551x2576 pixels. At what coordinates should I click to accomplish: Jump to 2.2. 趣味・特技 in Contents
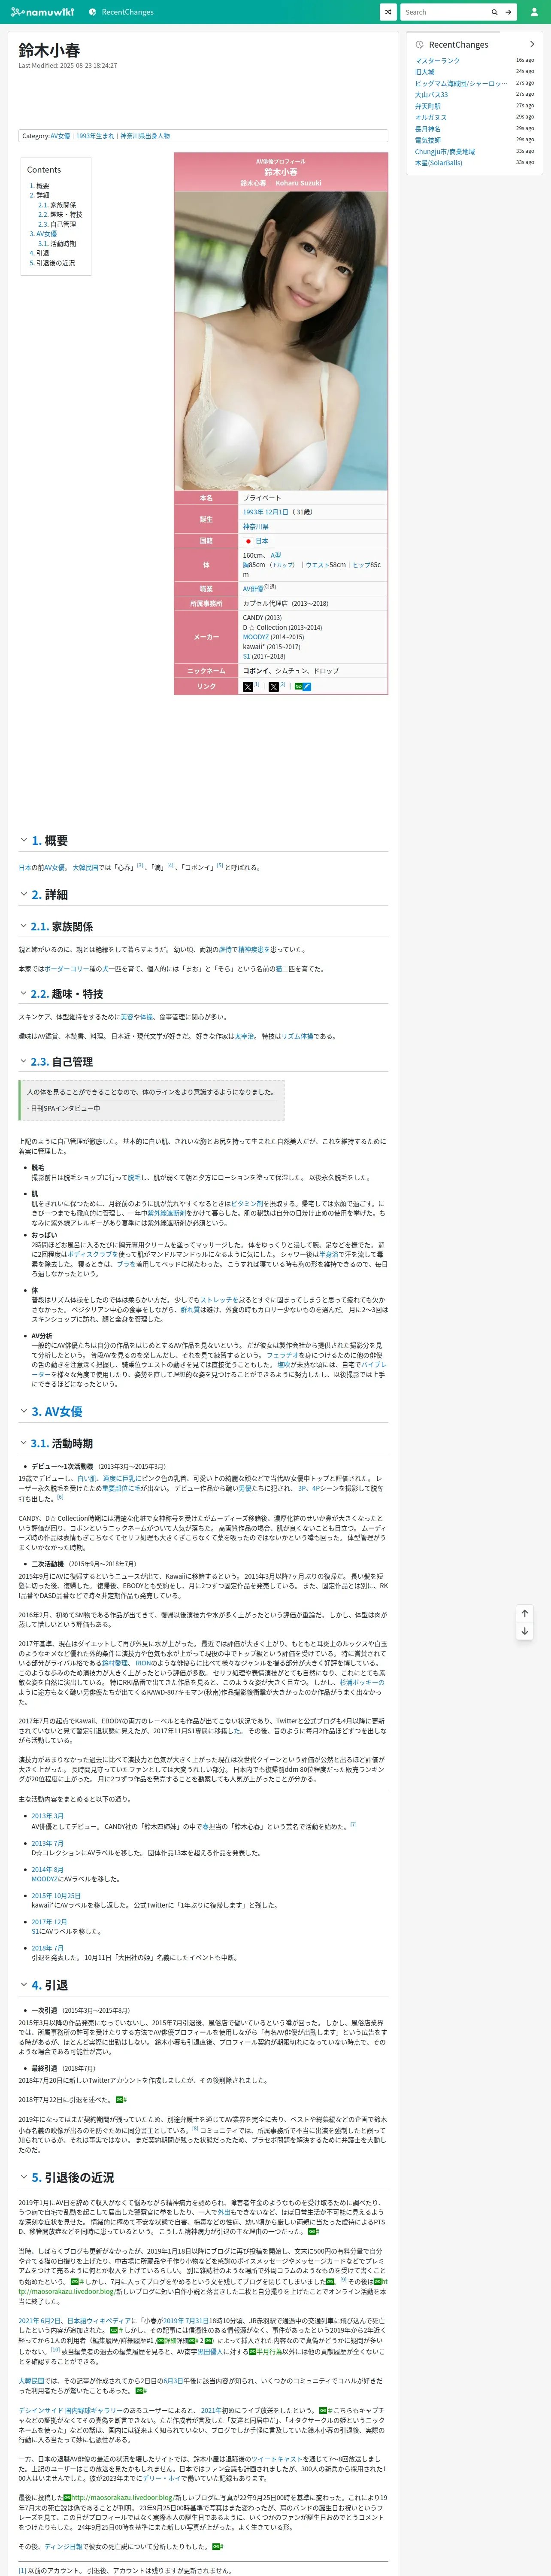coord(60,215)
